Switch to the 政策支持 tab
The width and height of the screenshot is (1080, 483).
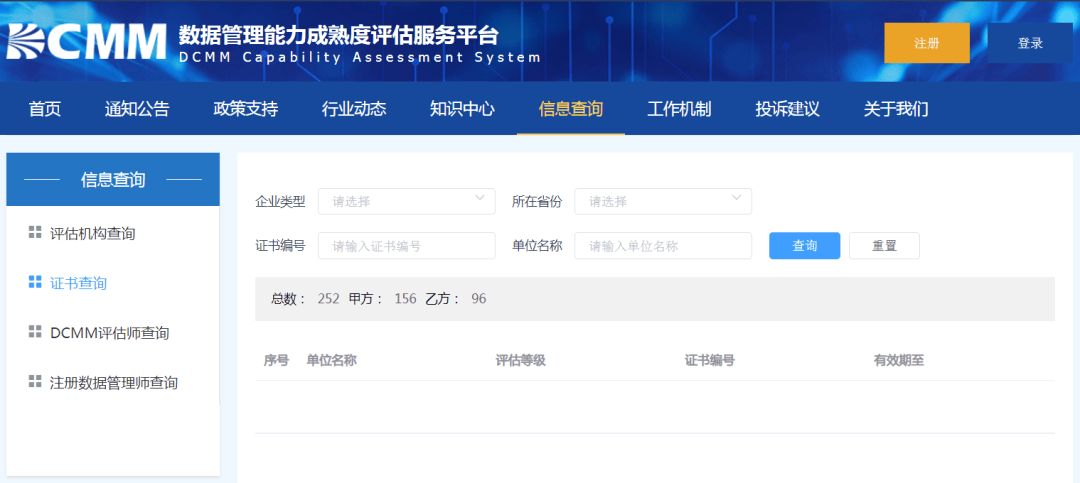[x=246, y=109]
